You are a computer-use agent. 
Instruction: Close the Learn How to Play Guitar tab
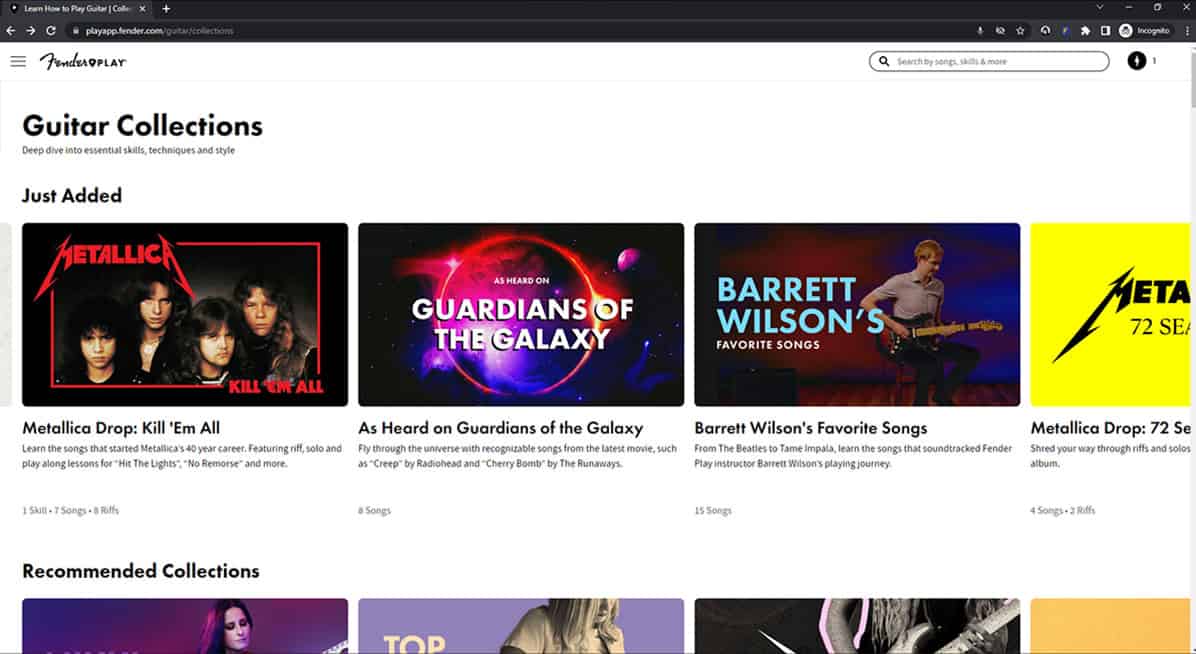[x=142, y=8]
